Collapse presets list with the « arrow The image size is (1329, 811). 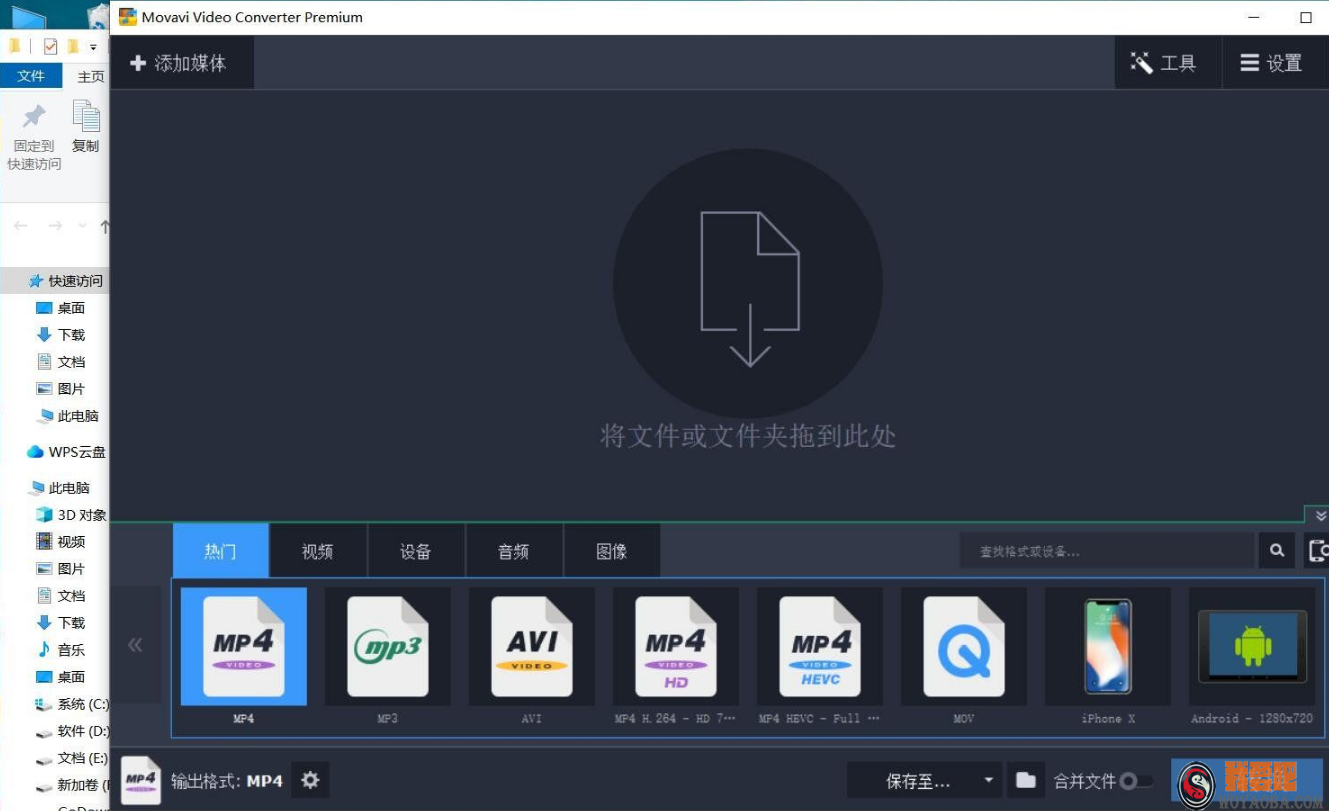pyautogui.click(x=135, y=645)
